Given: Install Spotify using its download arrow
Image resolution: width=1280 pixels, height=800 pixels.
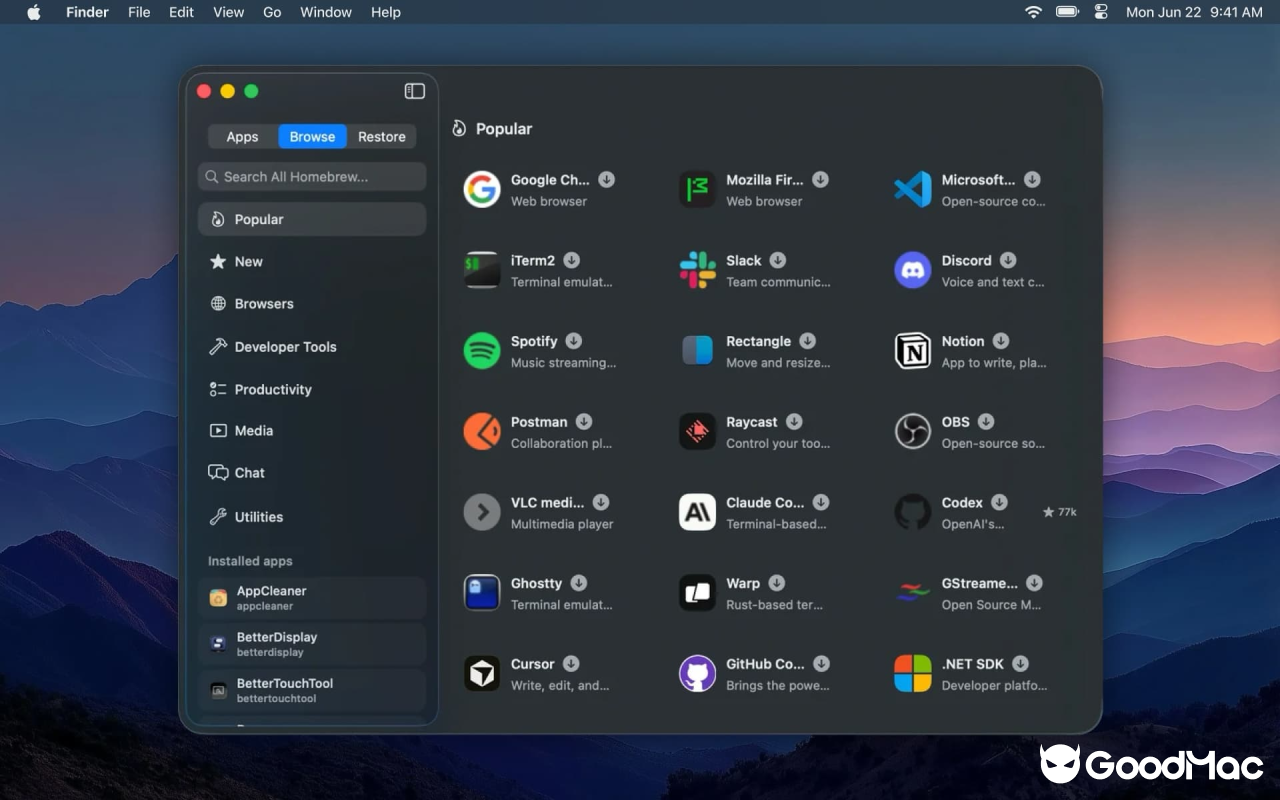Looking at the screenshot, I should pos(573,341).
